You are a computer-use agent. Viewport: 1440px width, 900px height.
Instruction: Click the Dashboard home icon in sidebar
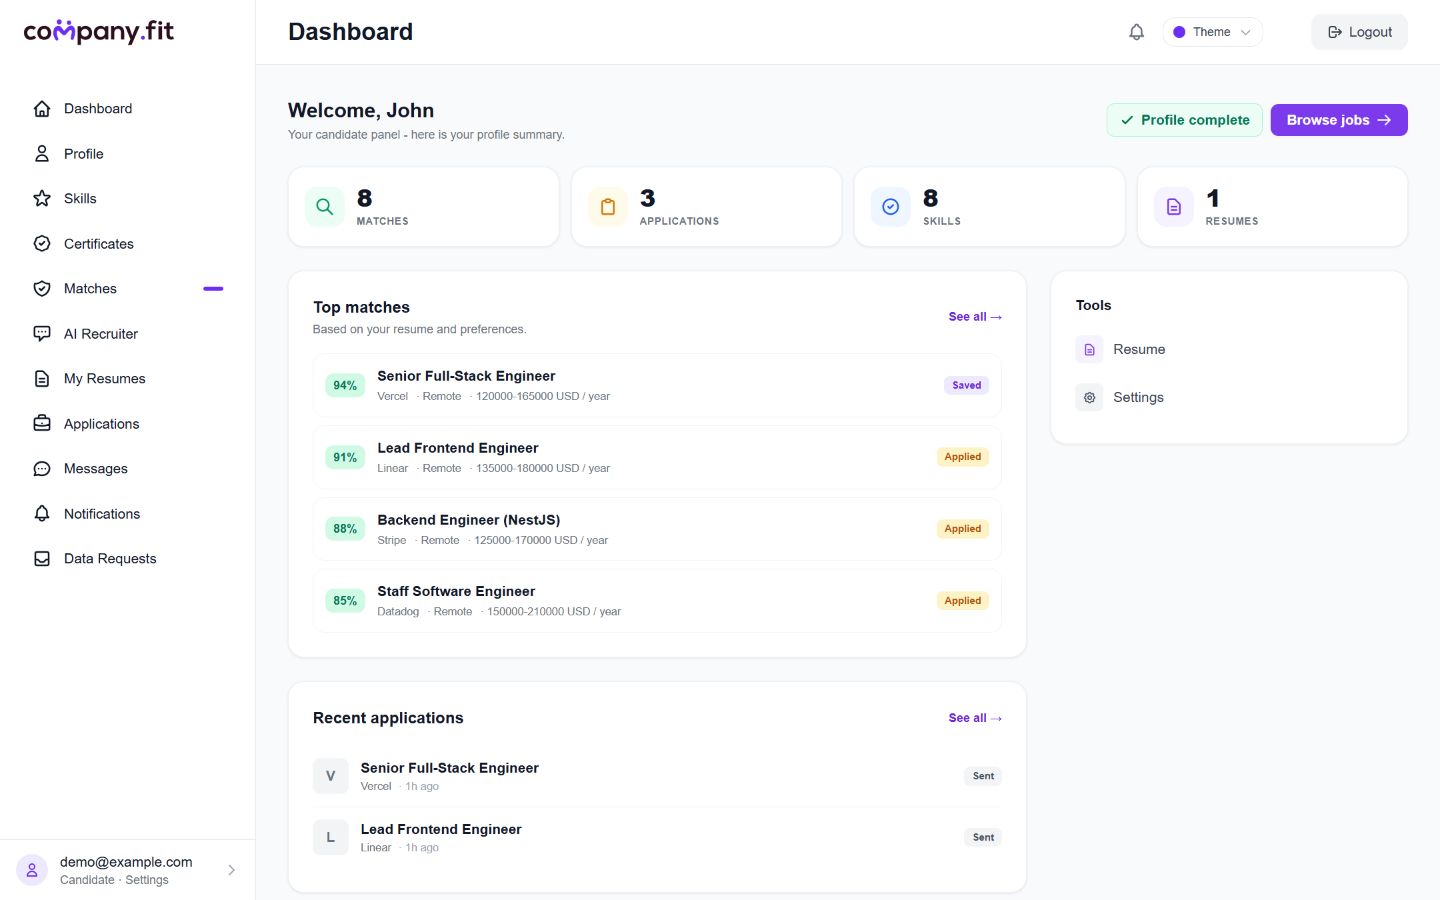click(x=42, y=109)
